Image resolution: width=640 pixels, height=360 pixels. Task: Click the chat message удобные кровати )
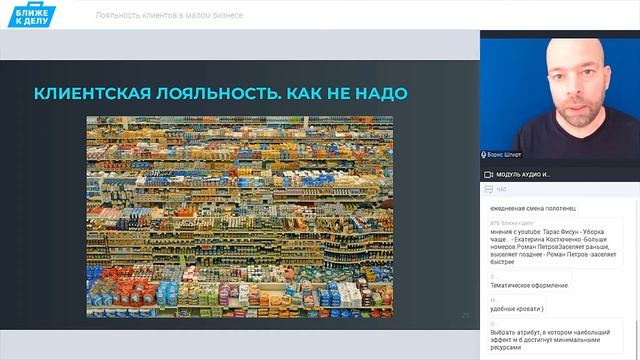point(517,309)
